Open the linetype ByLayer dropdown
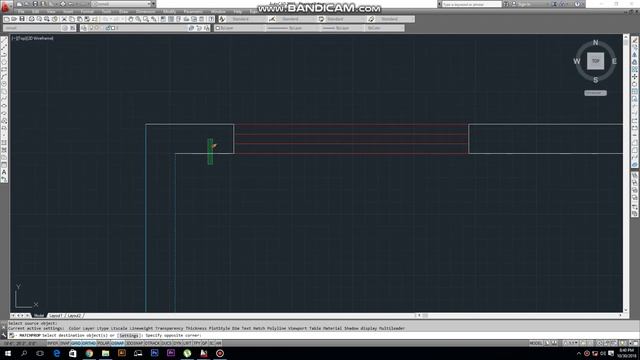The image size is (640, 360). 292,28
